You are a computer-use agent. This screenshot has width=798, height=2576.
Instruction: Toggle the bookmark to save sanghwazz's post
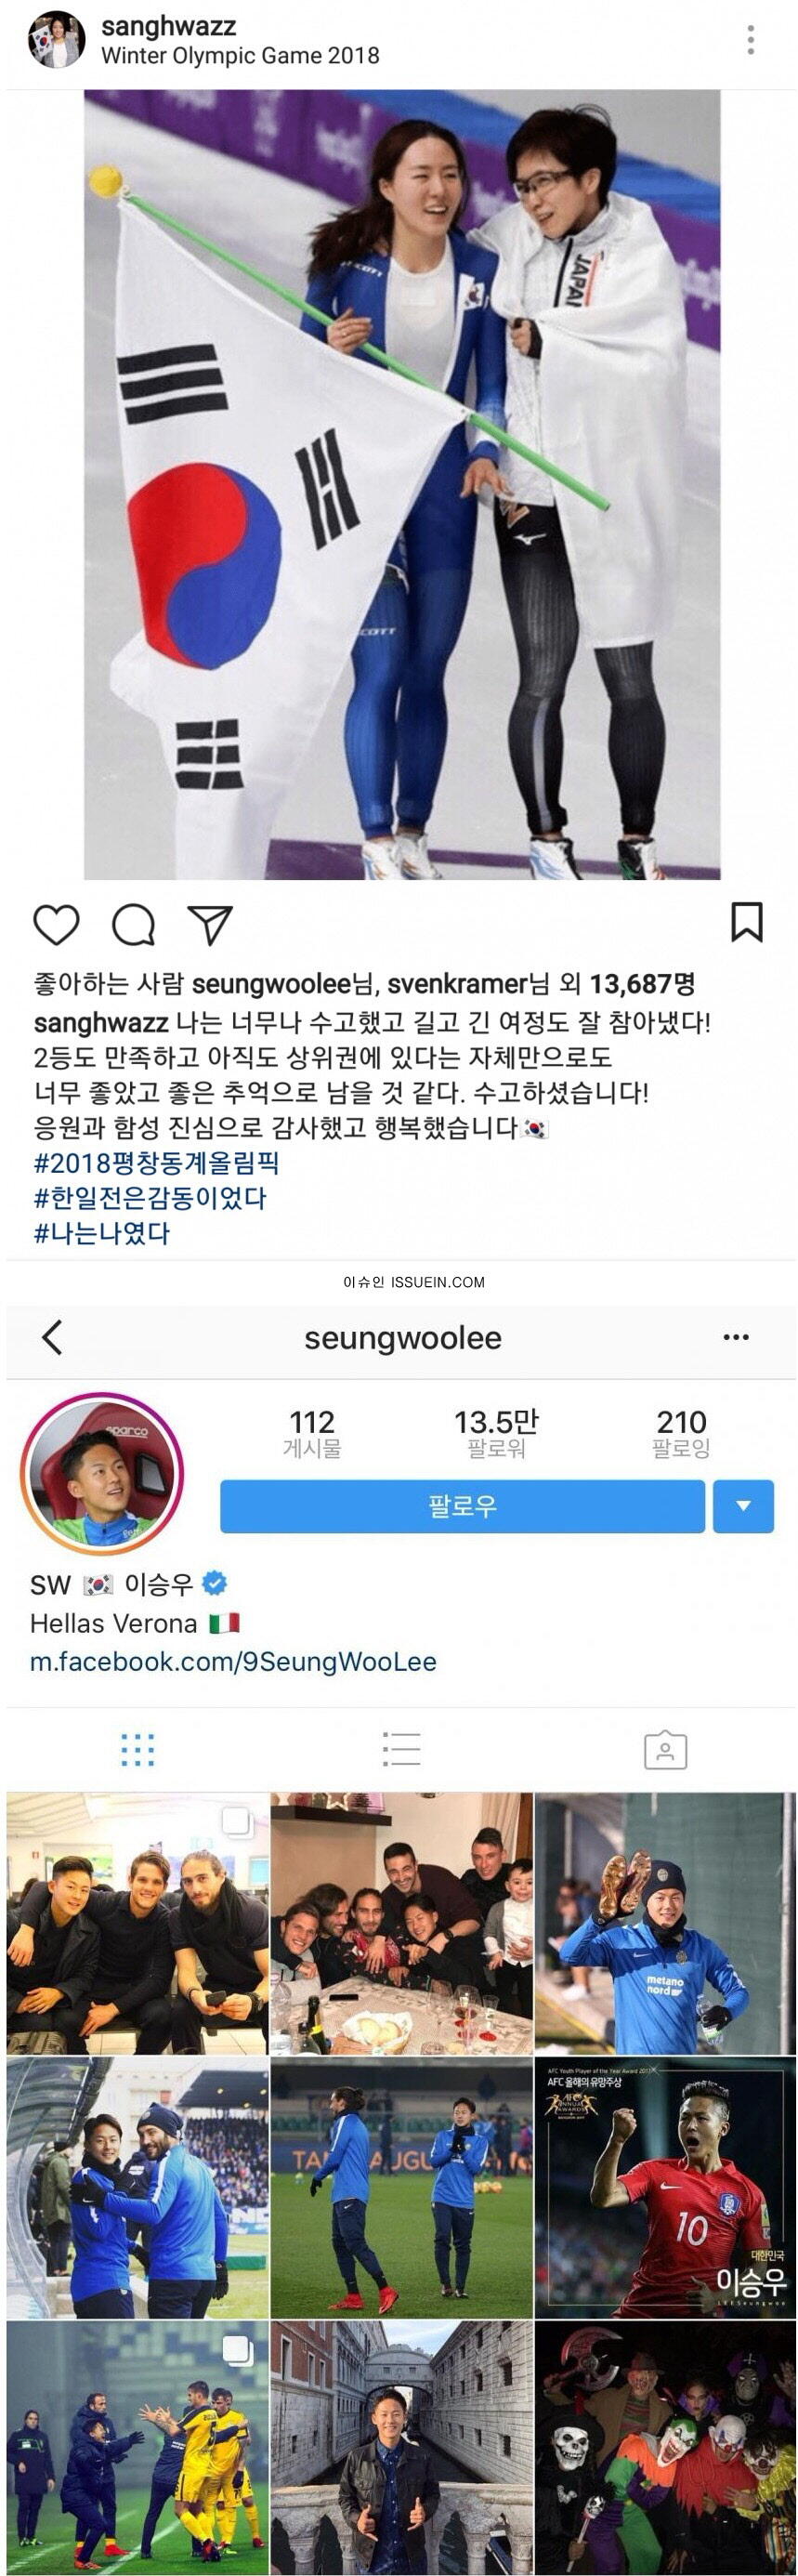tap(746, 922)
